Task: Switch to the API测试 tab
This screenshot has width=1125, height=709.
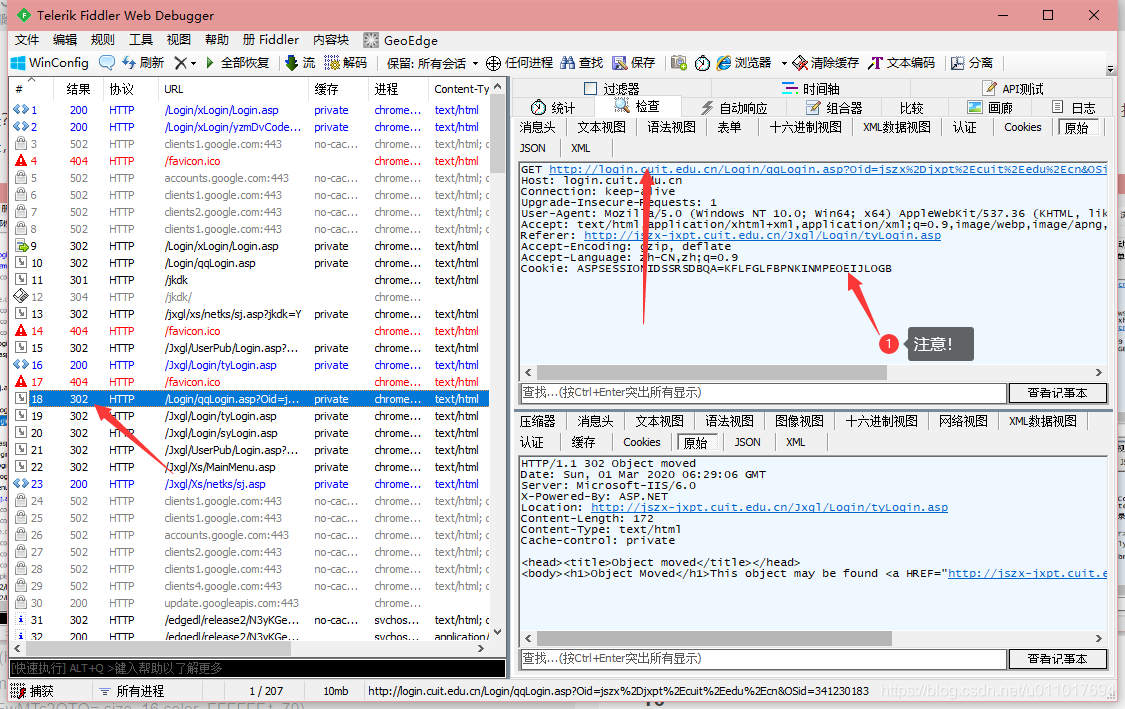Action: (x=1013, y=88)
